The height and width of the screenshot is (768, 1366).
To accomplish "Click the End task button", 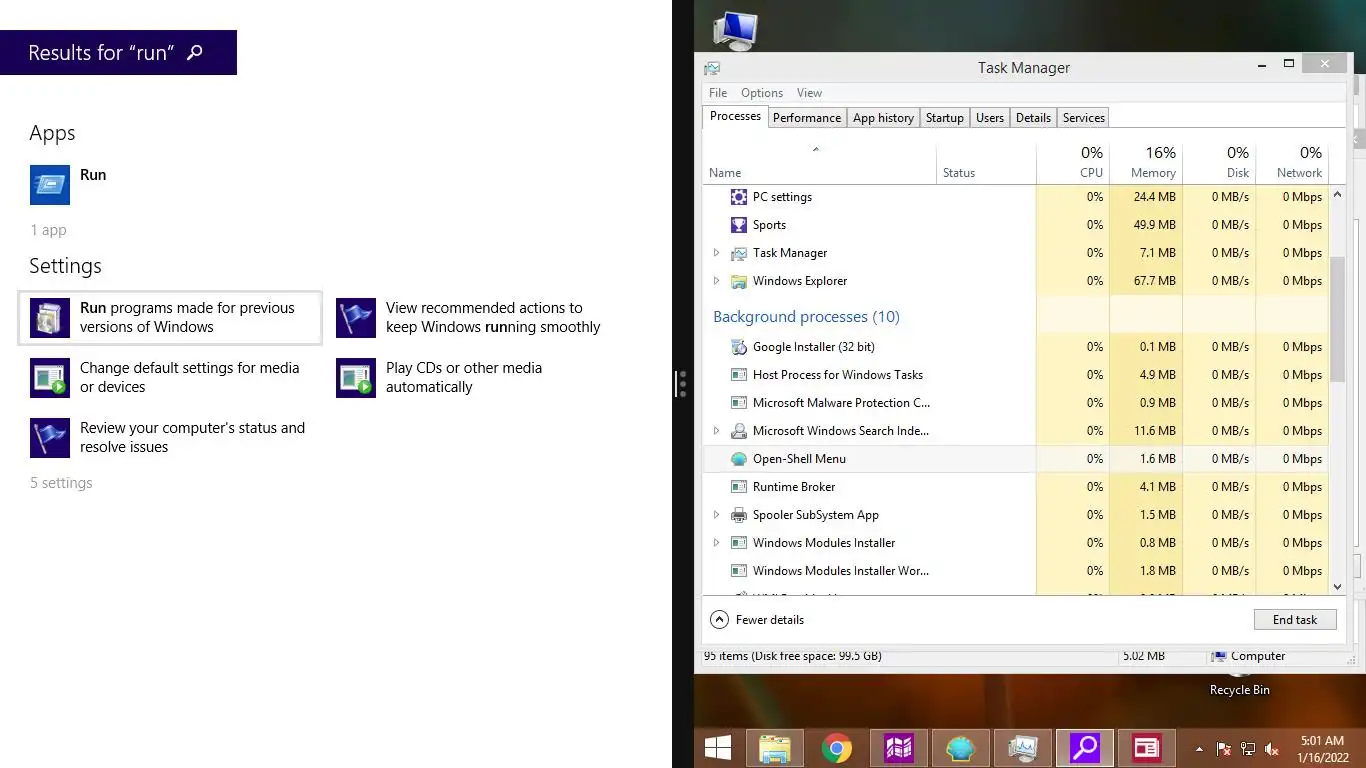I will pyautogui.click(x=1295, y=620).
